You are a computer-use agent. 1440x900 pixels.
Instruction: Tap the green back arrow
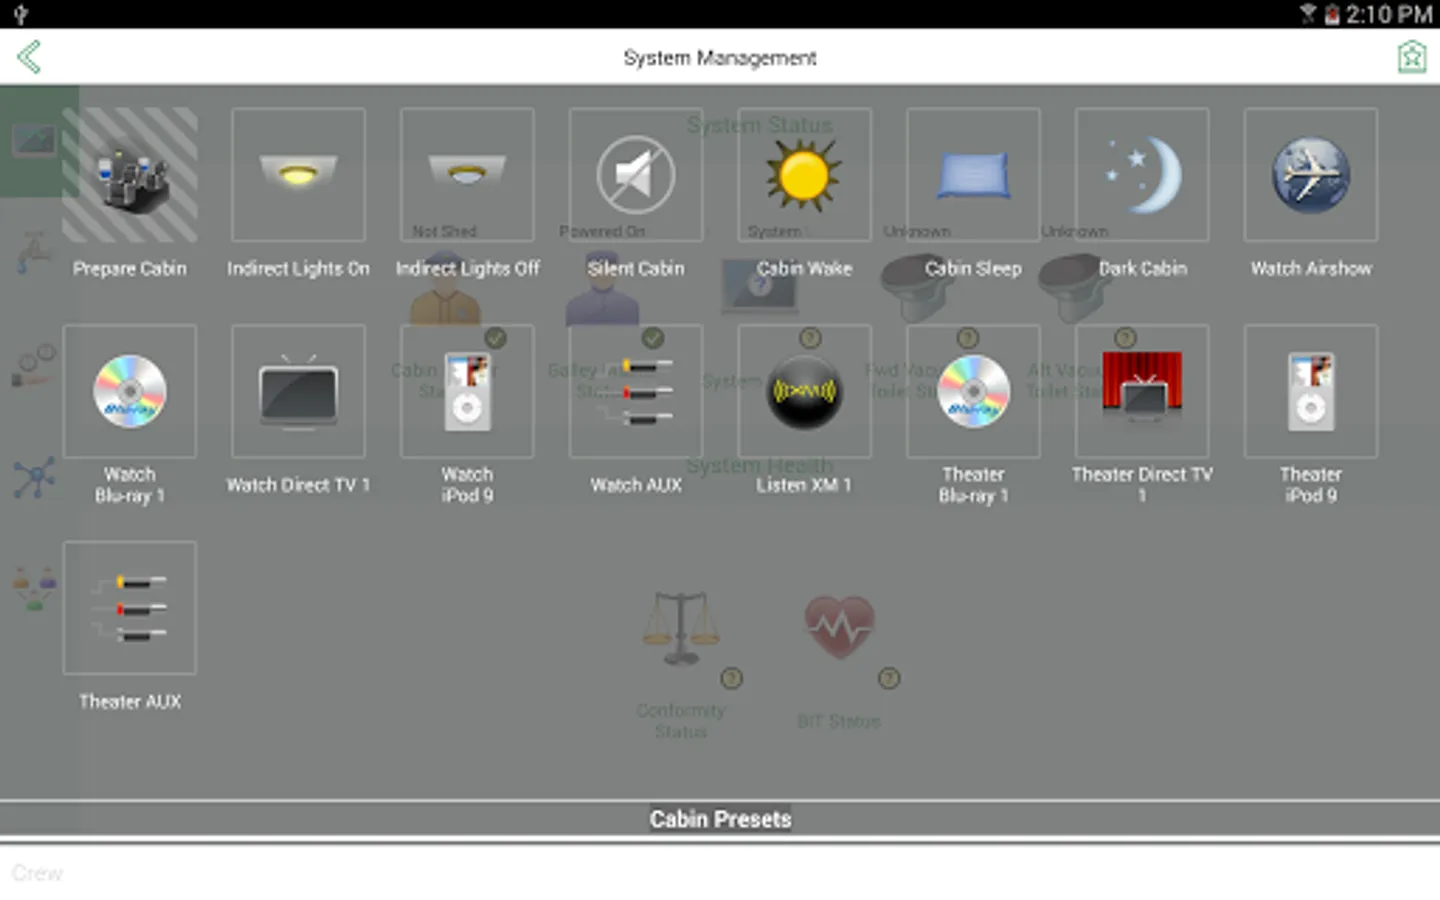(x=29, y=57)
